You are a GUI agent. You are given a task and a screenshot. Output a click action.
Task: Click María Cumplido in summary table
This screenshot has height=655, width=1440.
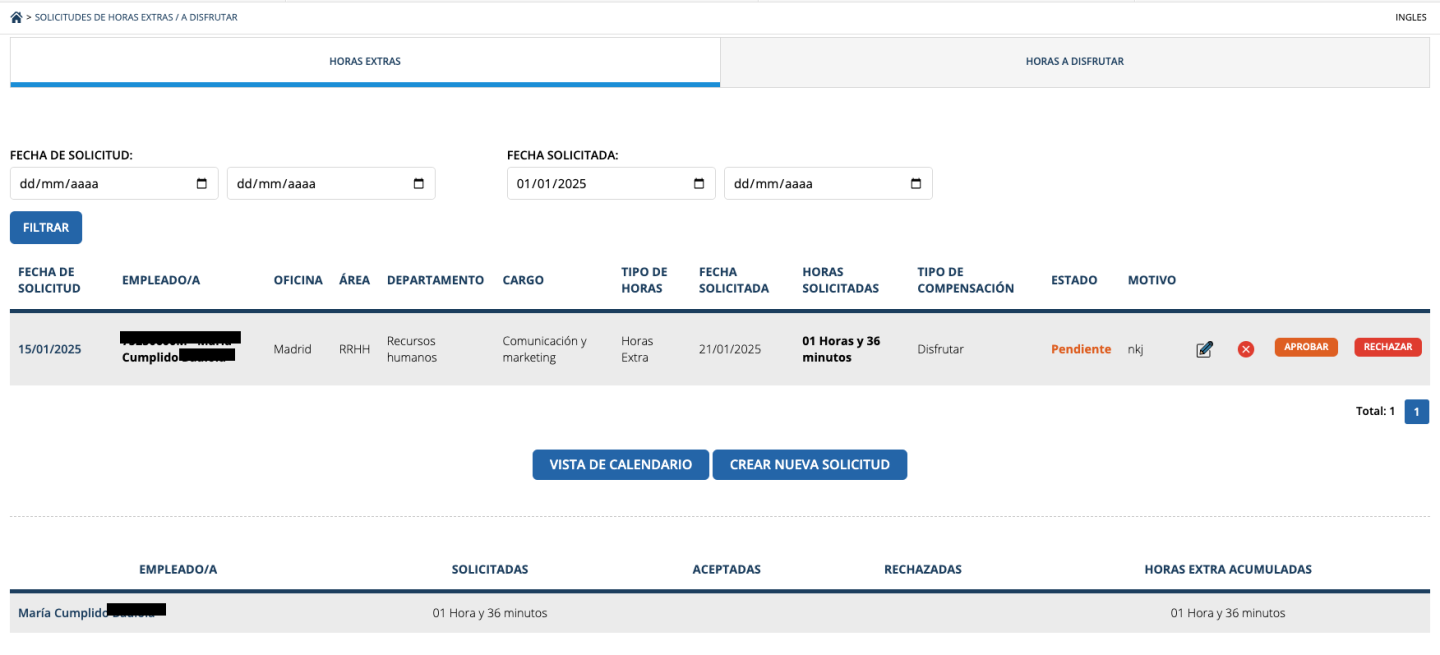pos(63,613)
